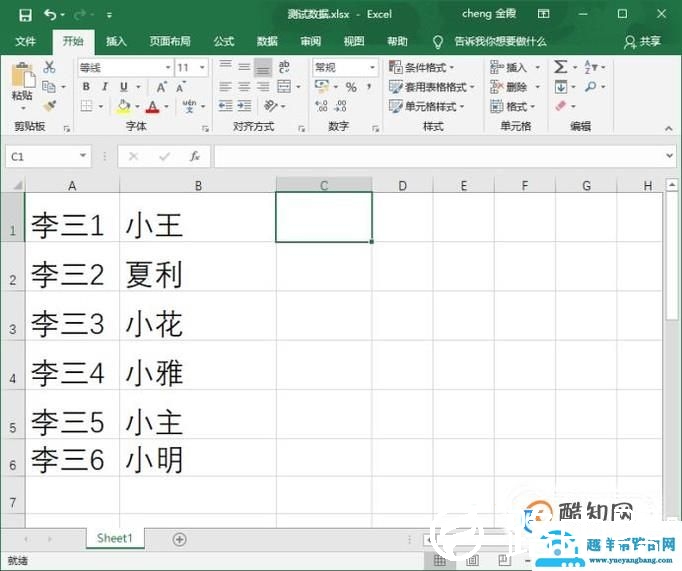Screen dimensions: 682x571
Task: Click the Cut scissors icon
Action: 49,67
